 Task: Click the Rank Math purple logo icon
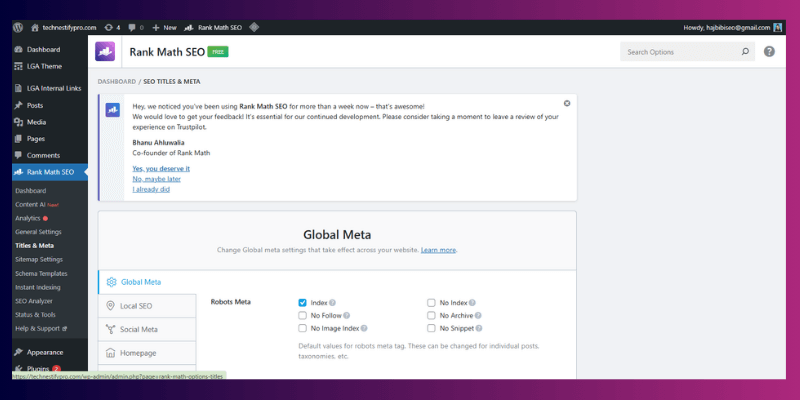(105, 52)
